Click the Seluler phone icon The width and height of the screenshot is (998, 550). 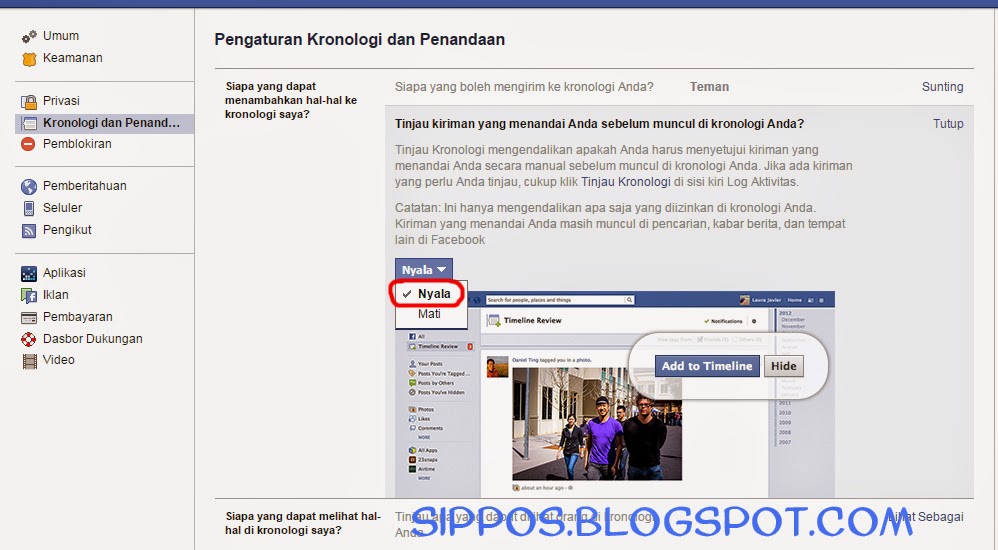(x=29, y=208)
